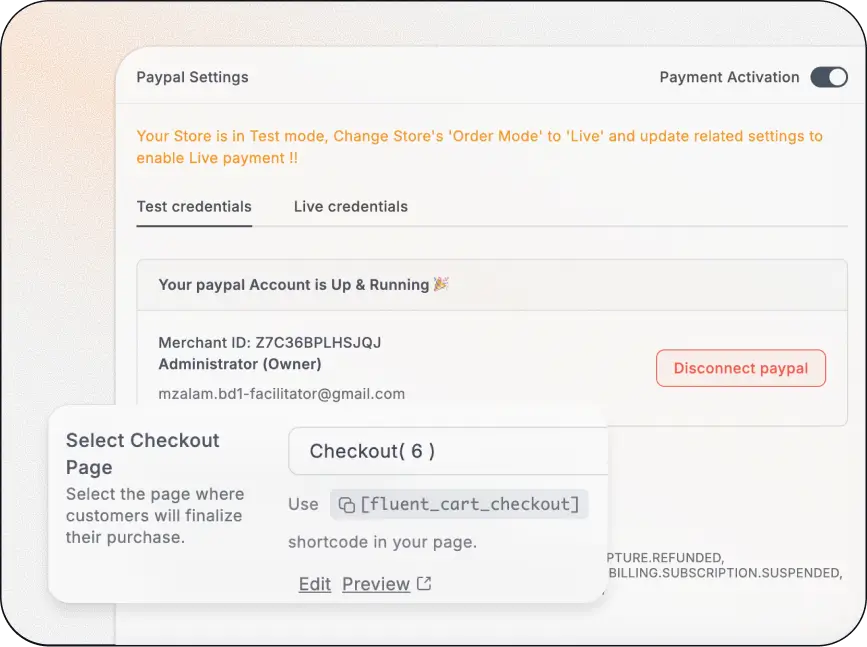Click the [fluent_cart_checkout] shortcode text
867x647 pixels.
point(469,504)
